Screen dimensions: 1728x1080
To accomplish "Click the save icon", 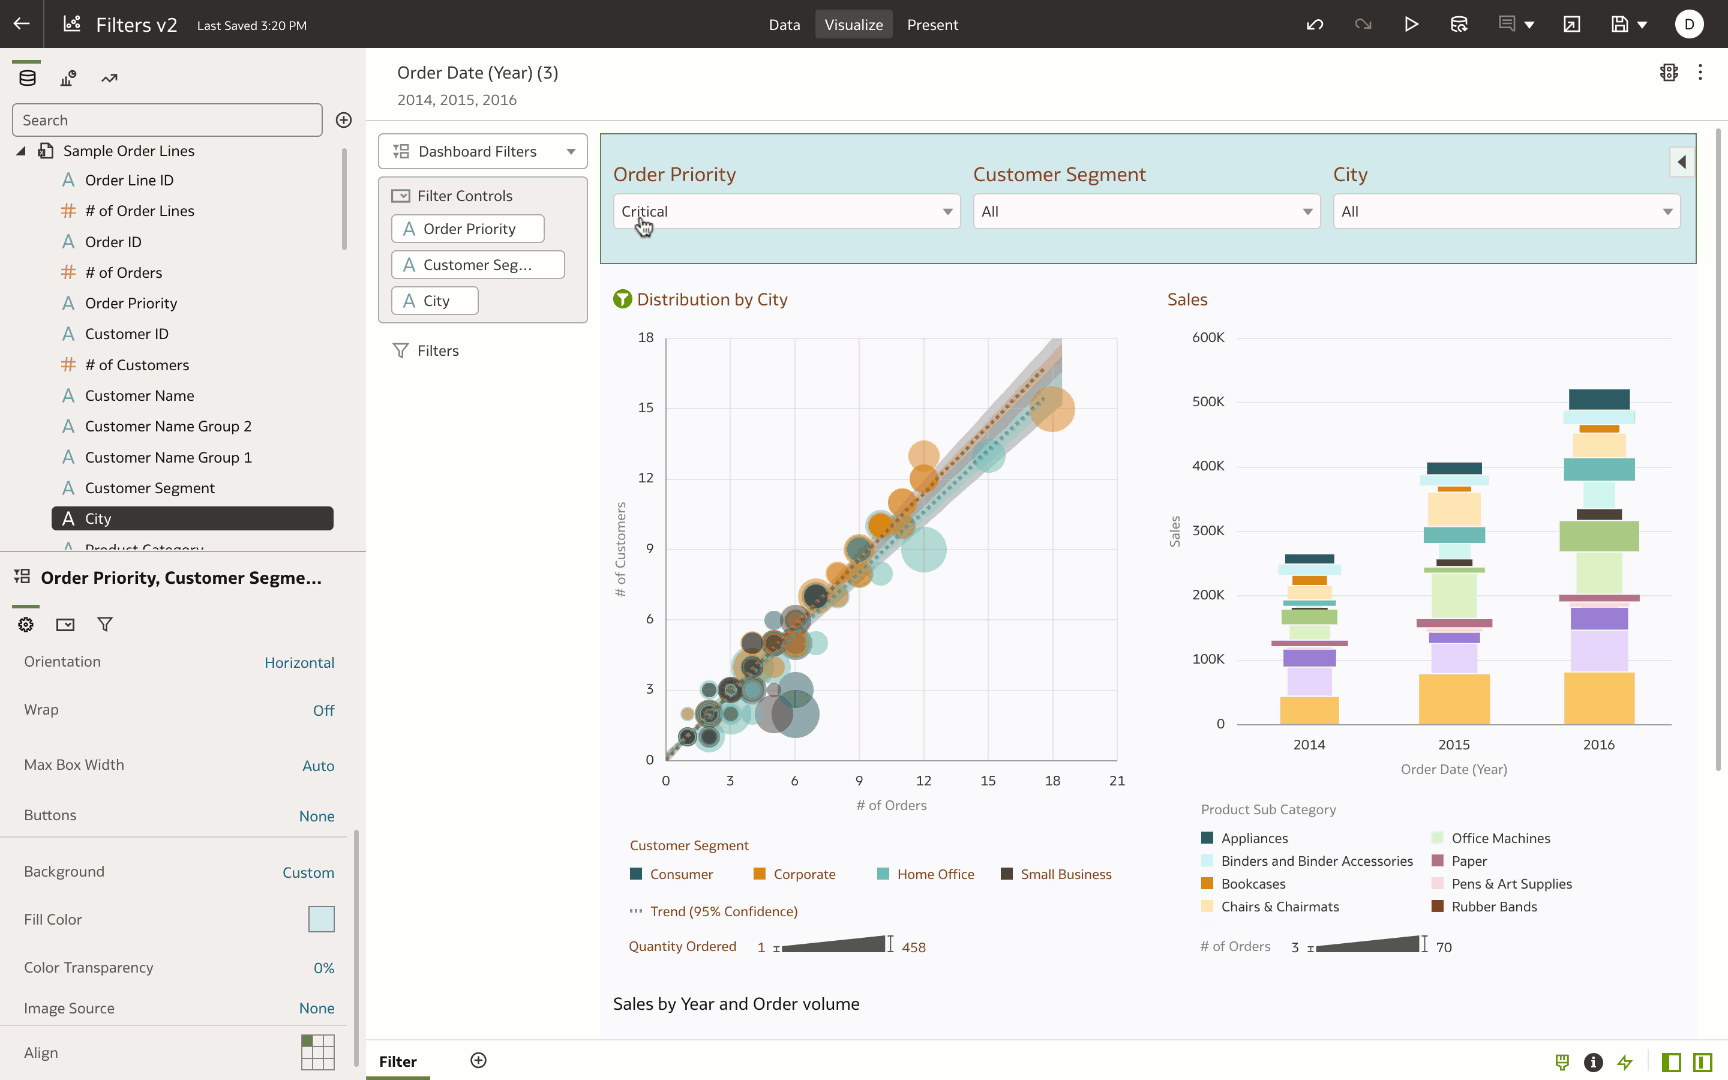I will (x=1620, y=24).
